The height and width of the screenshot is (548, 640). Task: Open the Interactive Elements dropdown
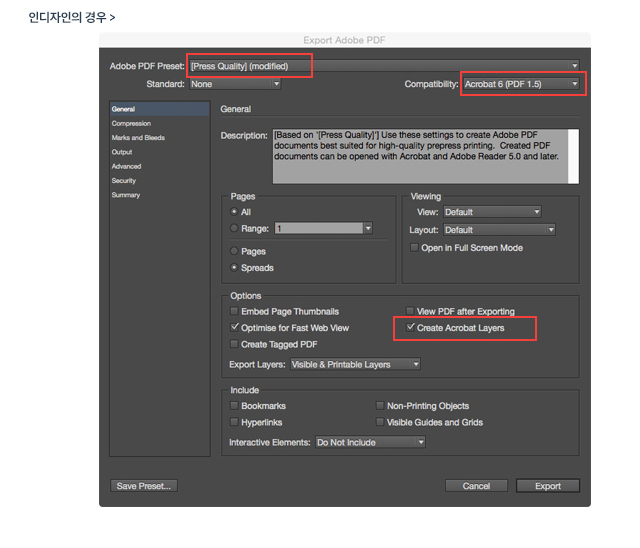point(370,442)
